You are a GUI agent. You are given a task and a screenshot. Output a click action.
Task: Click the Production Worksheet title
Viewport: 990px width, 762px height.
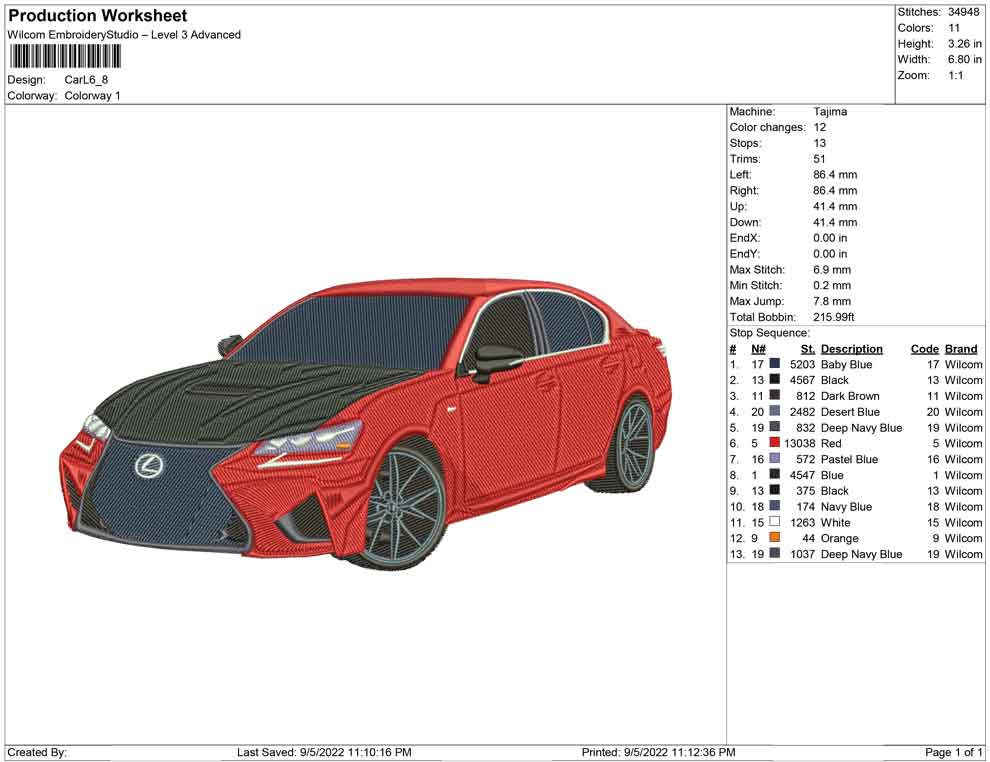(x=98, y=16)
